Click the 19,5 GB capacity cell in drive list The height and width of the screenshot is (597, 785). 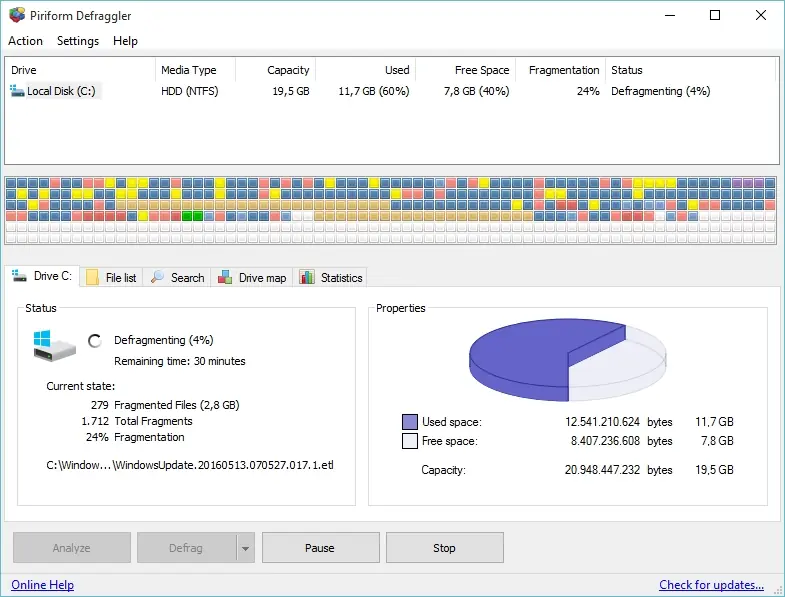coord(291,91)
